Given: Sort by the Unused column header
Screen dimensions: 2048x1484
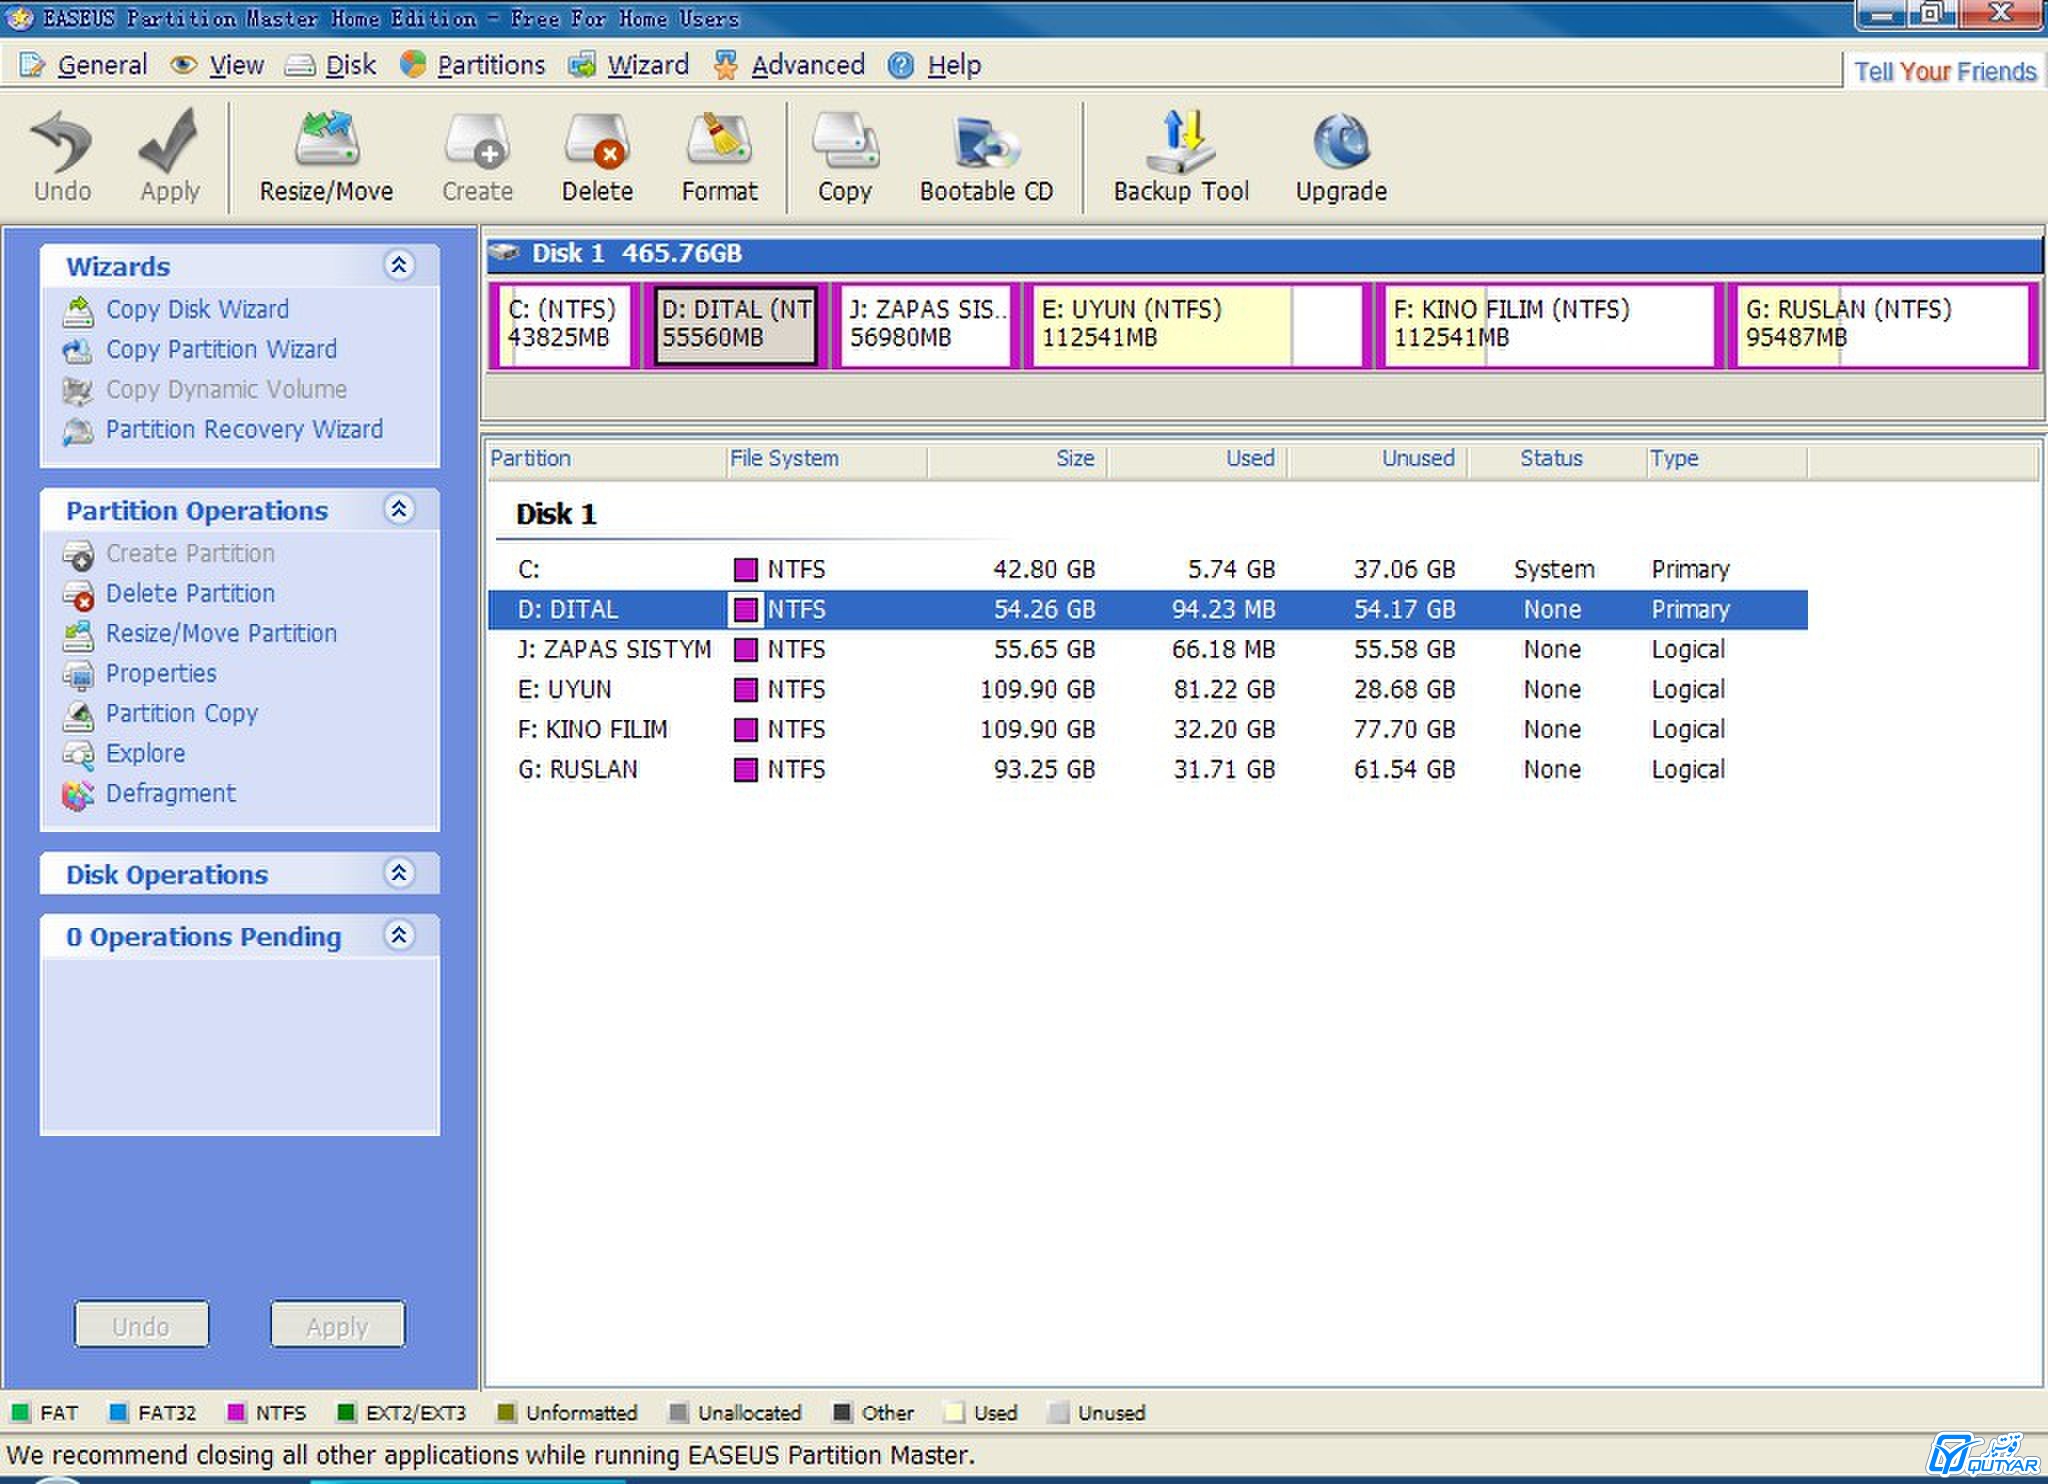Looking at the screenshot, I should coord(1377,459).
